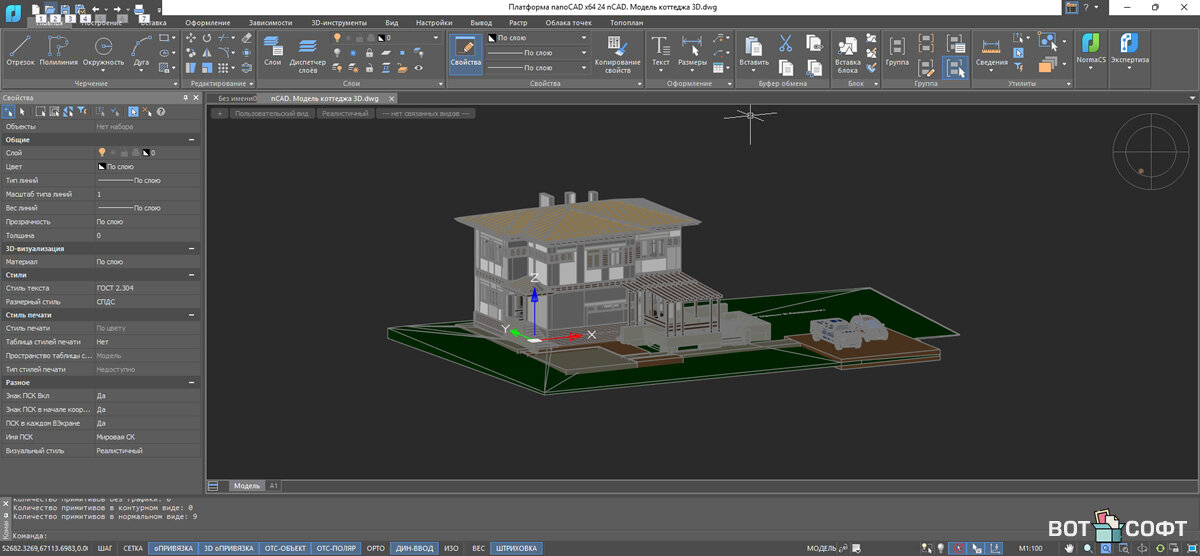The height and width of the screenshot is (556, 1200).
Task: Click the Пользовательский вид view button
Action: point(271,114)
